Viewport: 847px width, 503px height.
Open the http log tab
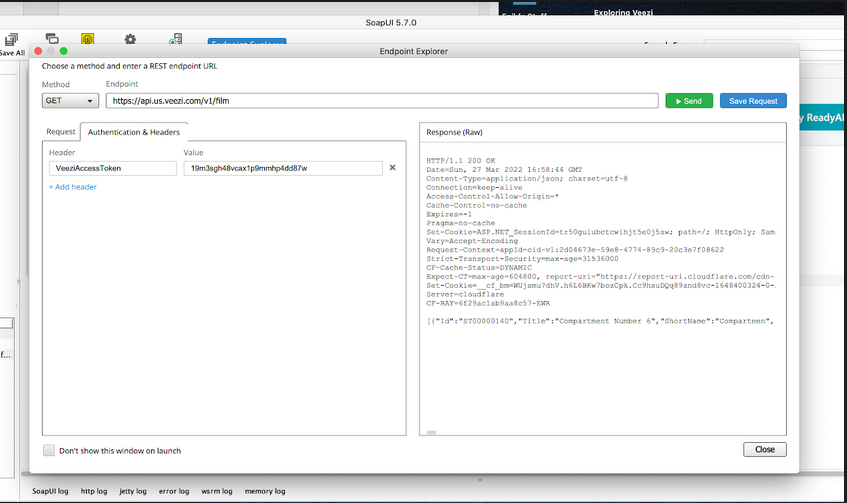pos(94,491)
